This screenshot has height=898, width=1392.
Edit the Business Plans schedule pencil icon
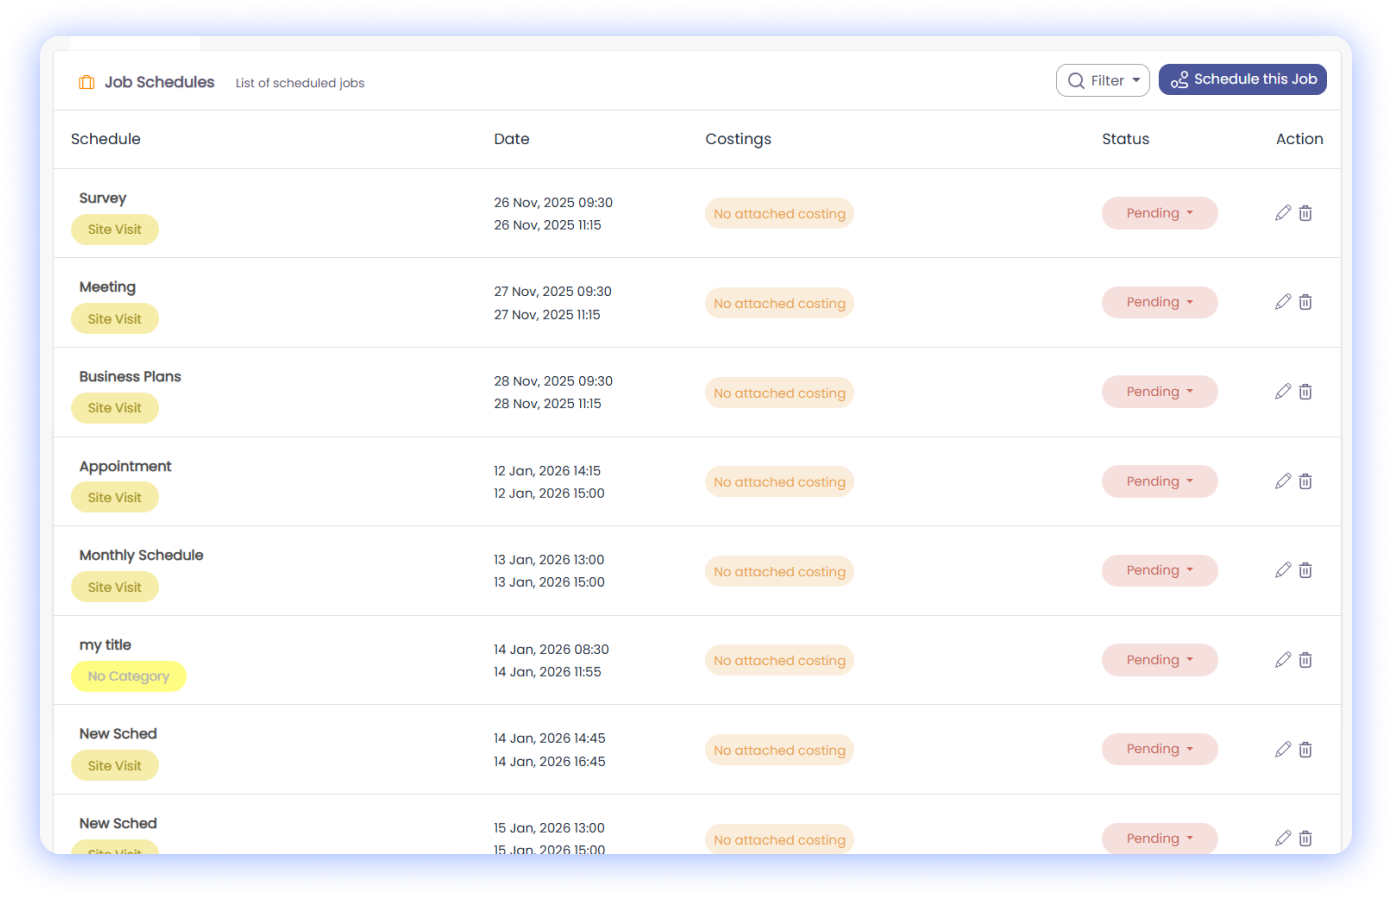click(x=1283, y=392)
